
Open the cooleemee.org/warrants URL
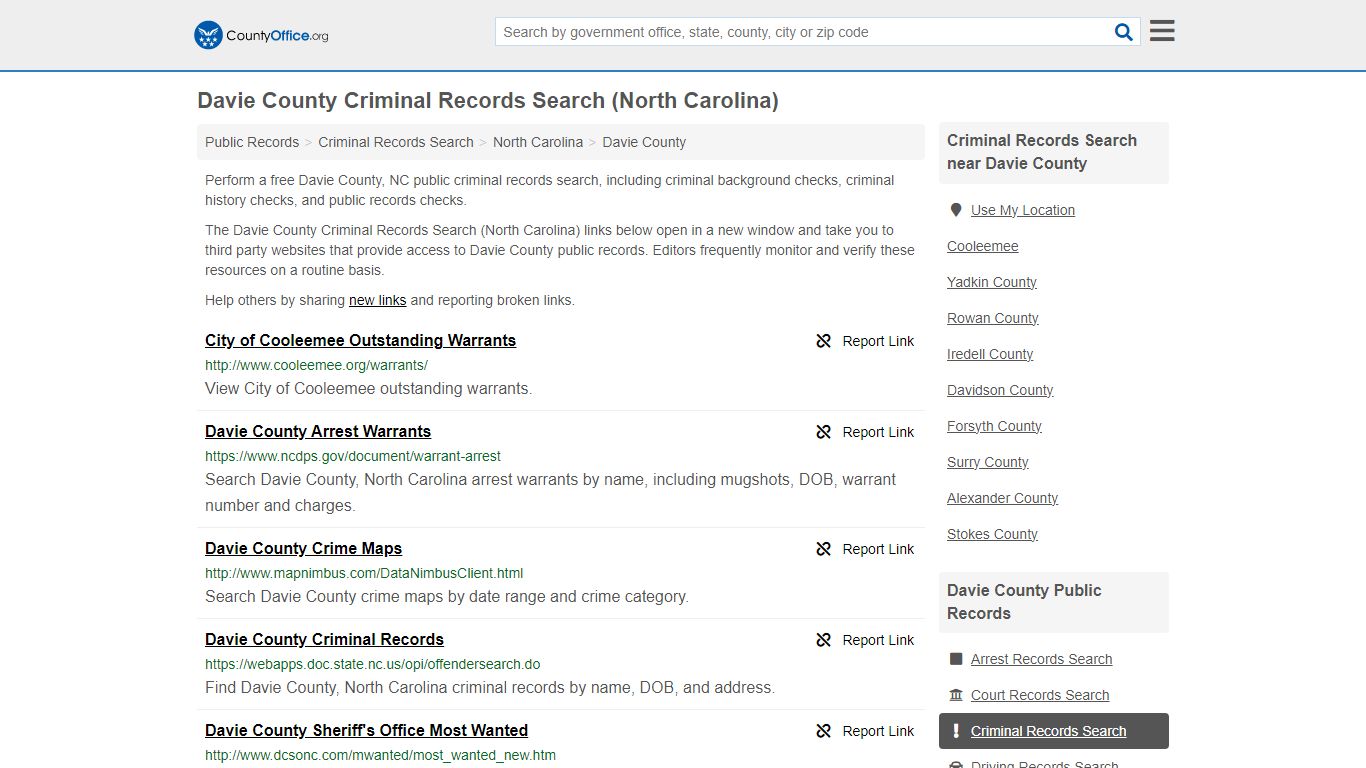pyautogui.click(x=316, y=365)
